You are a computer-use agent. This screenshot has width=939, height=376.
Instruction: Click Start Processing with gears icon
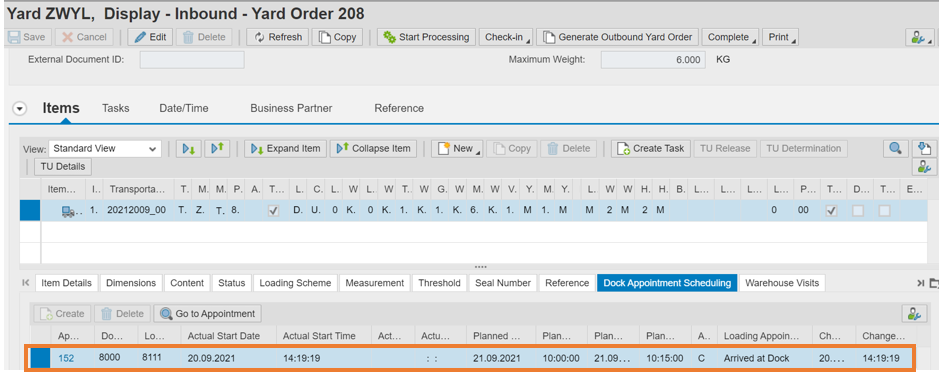click(x=426, y=37)
